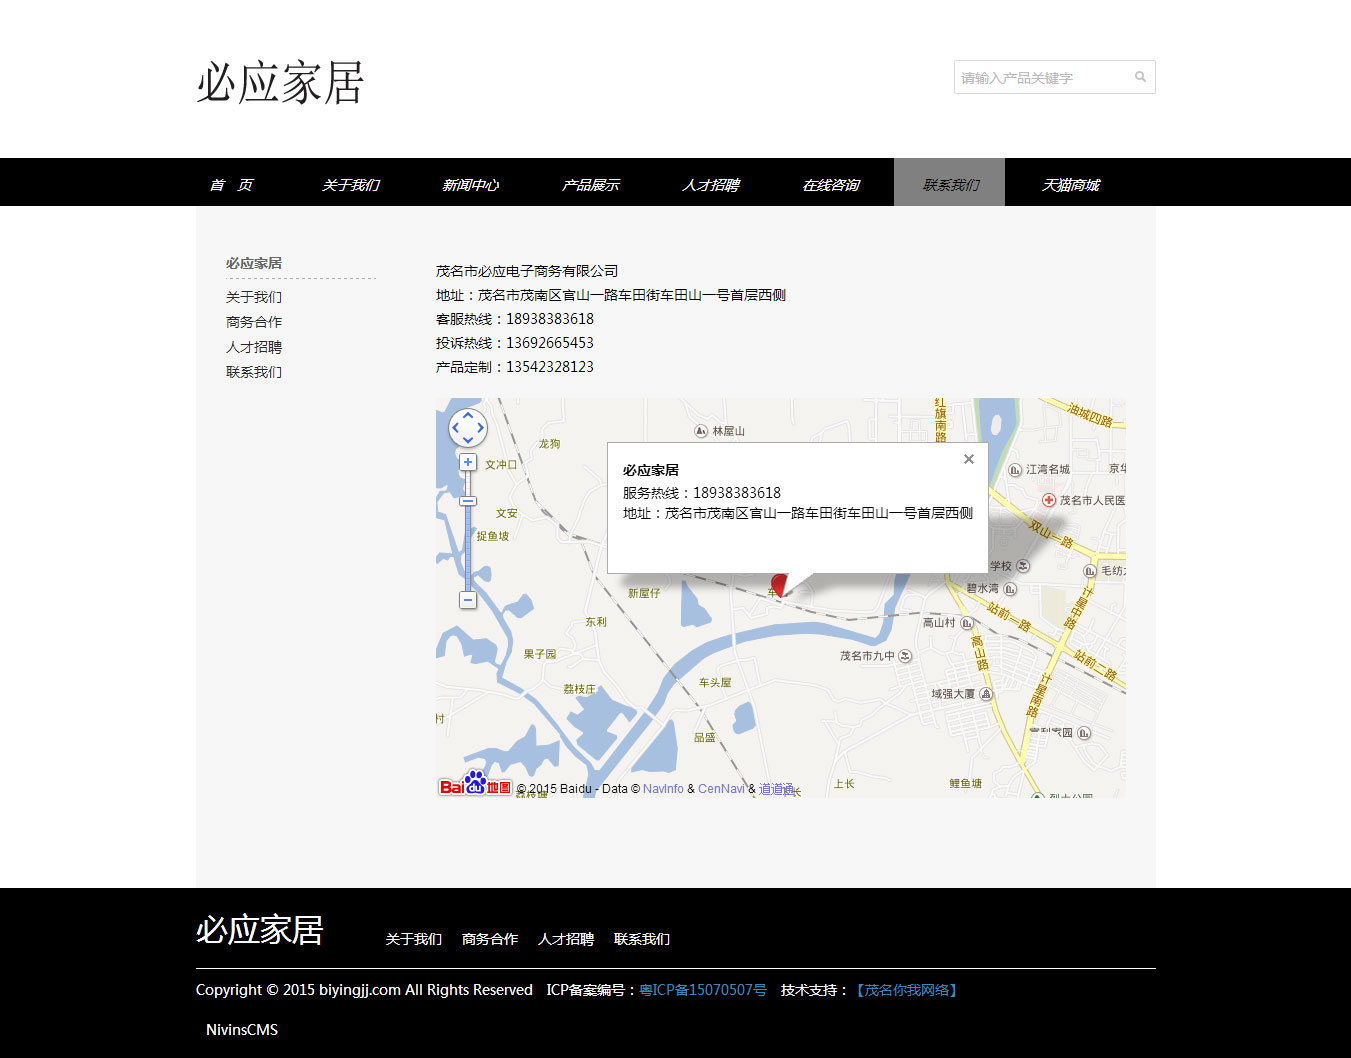Screen dimensions: 1351x1058
Task: Zoom in using the map plus button
Action: 468,462
